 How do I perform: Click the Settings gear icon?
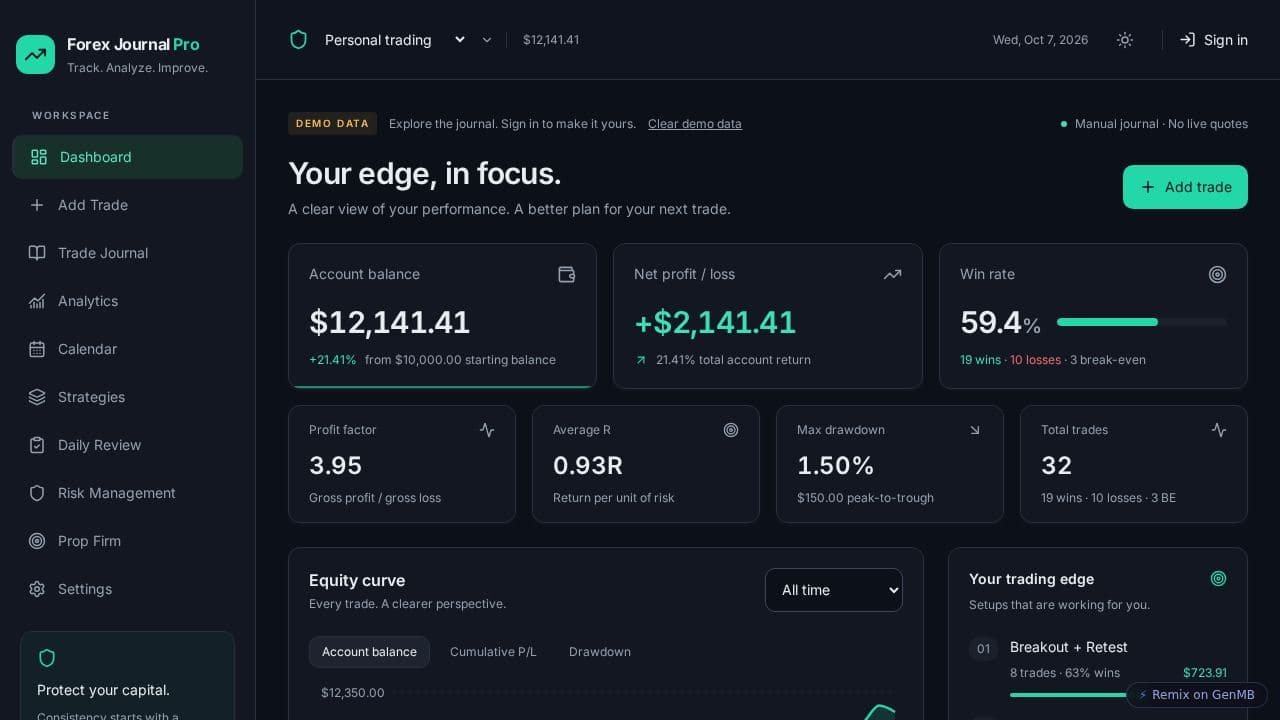[37, 589]
